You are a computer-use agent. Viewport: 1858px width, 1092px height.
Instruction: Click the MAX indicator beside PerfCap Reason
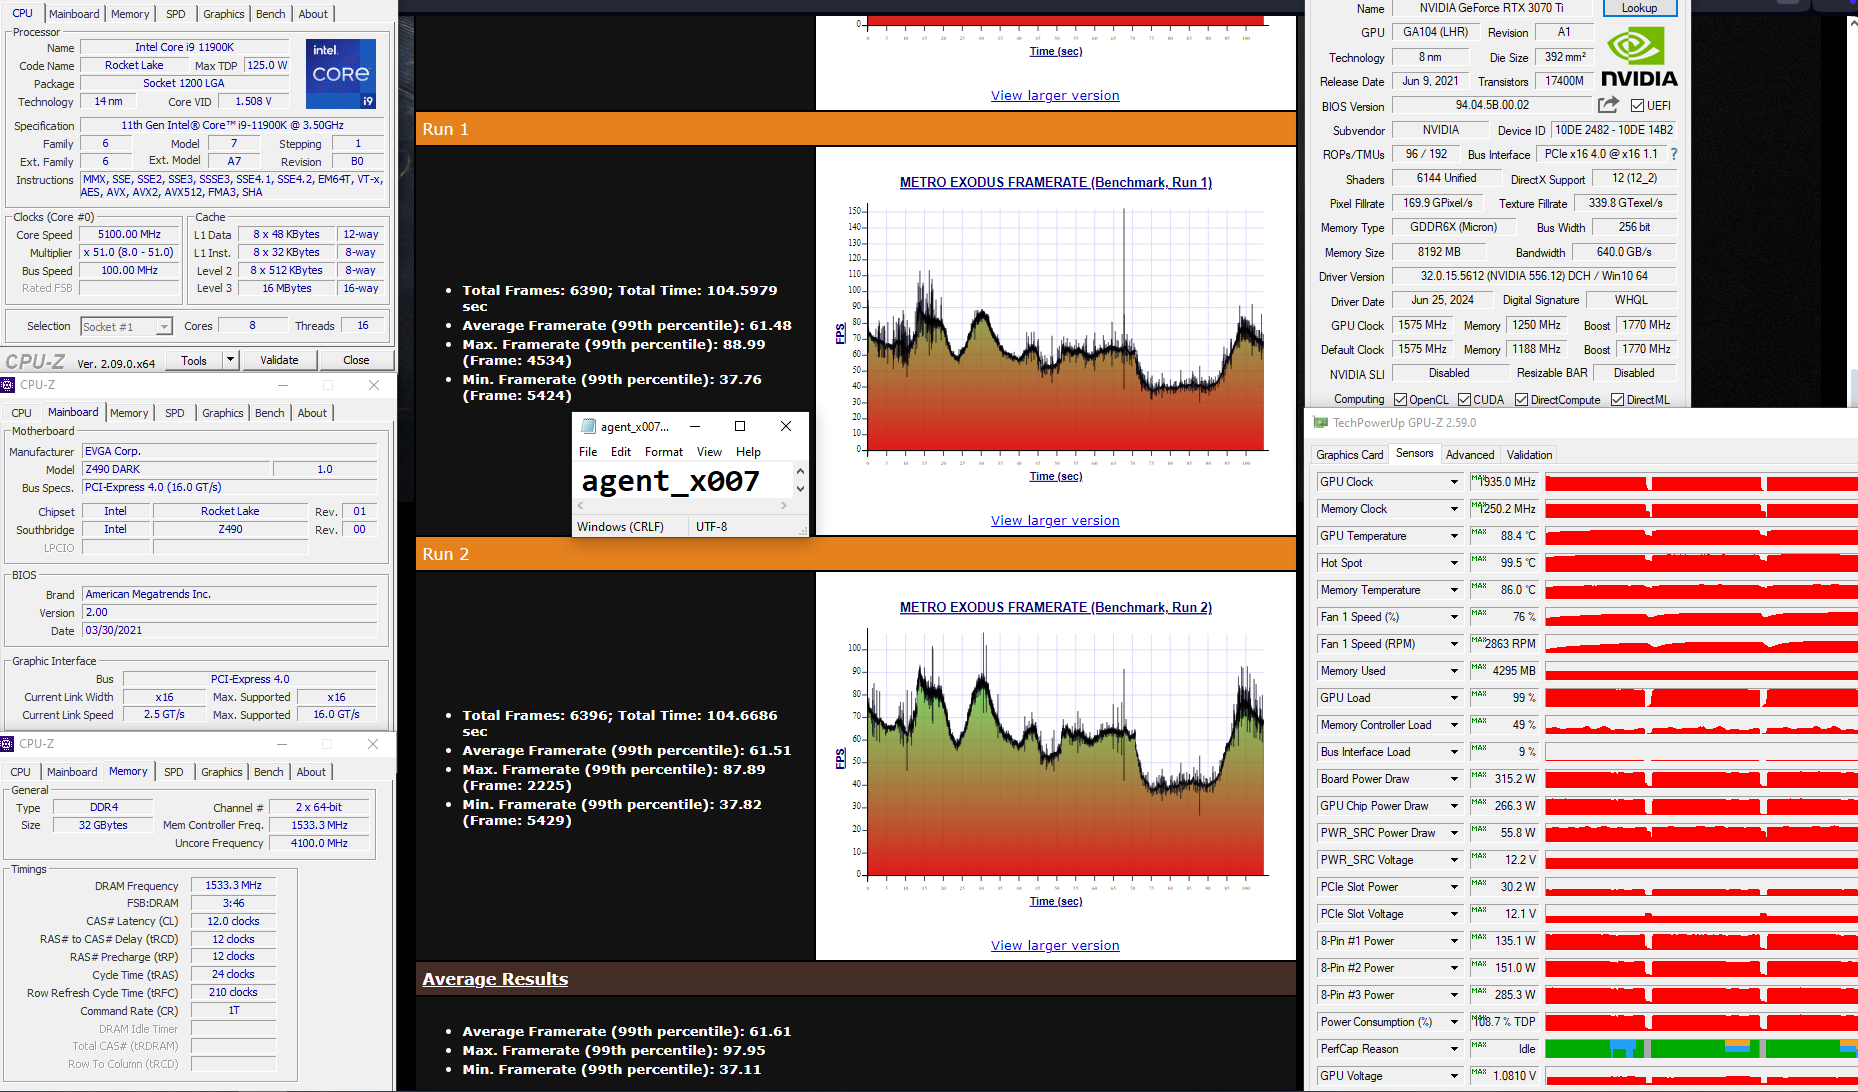pos(1478,1045)
